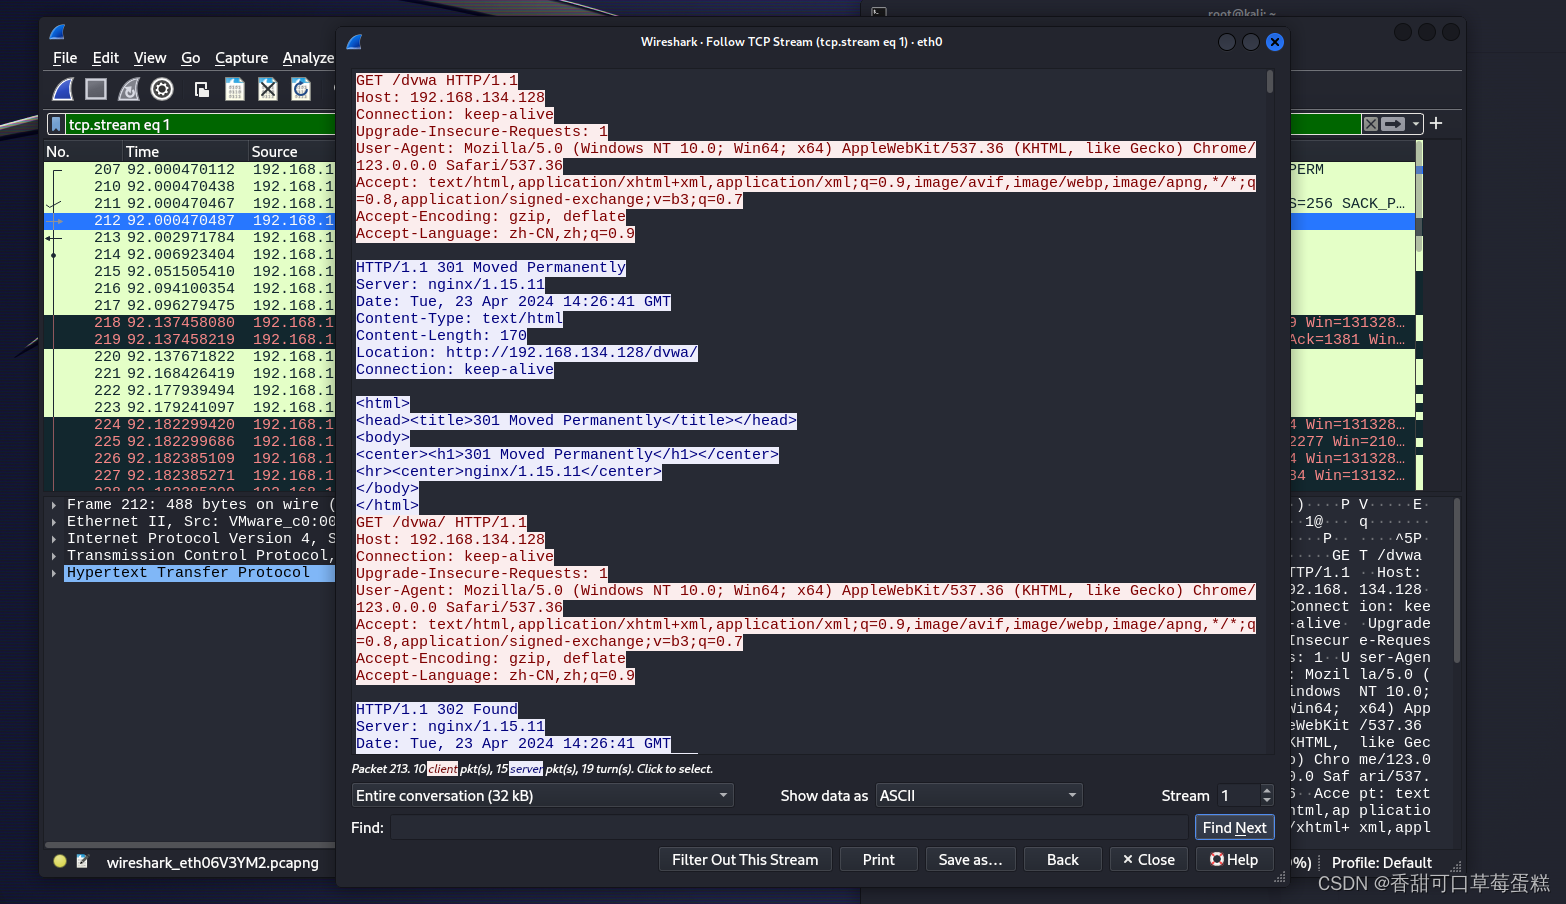Edit capture file comment icon in the status bar
The width and height of the screenshot is (1566, 904).
(82, 861)
